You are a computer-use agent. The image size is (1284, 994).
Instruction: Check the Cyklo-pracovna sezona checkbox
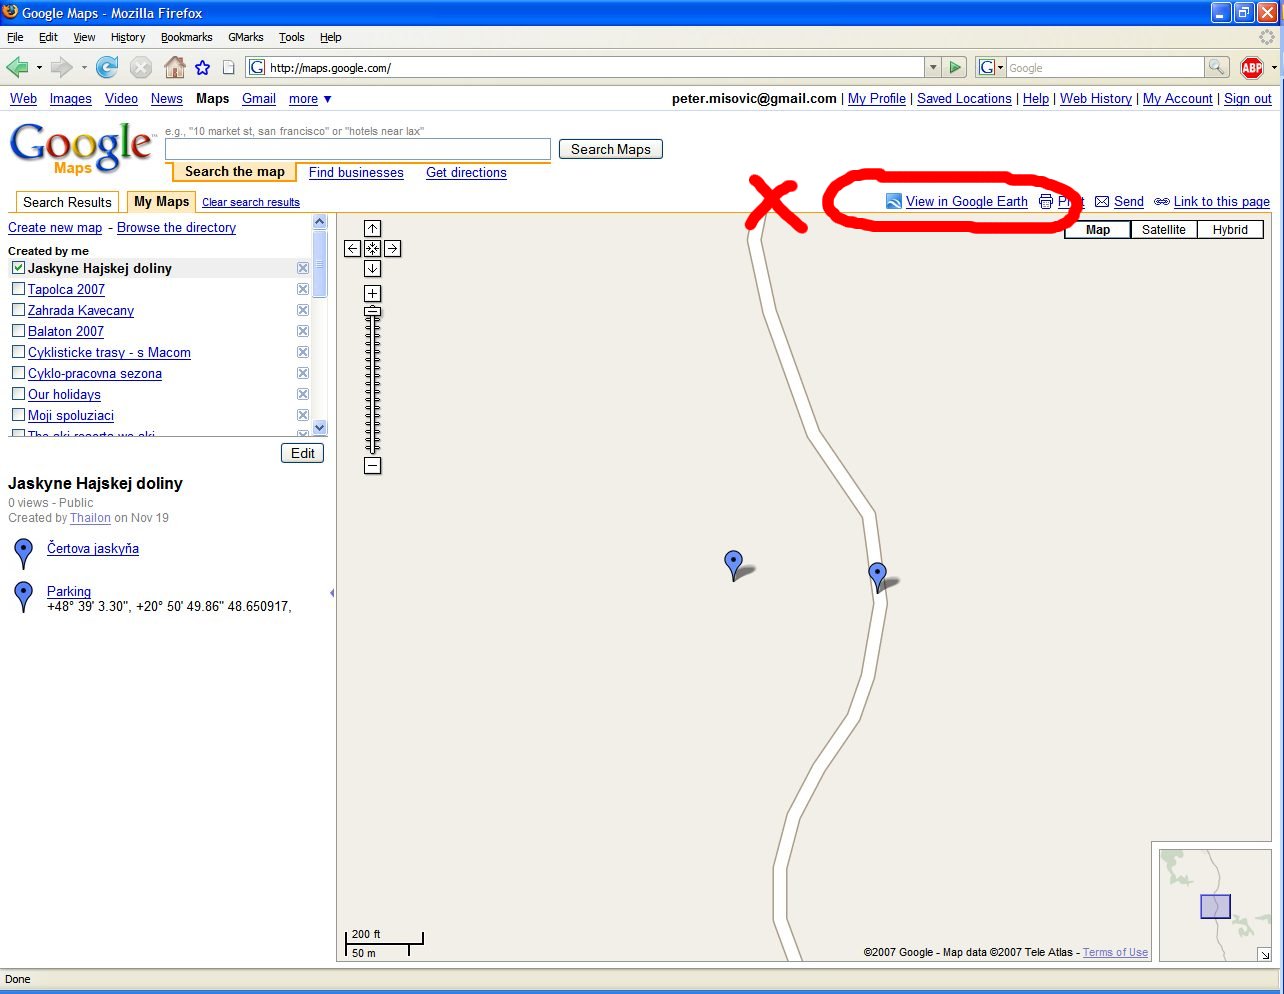[x=18, y=373]
